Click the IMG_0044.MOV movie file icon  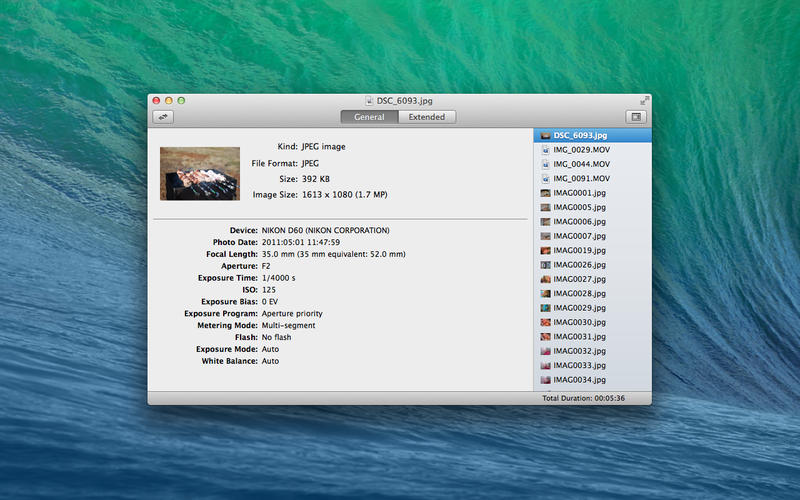tap(545, 163)
